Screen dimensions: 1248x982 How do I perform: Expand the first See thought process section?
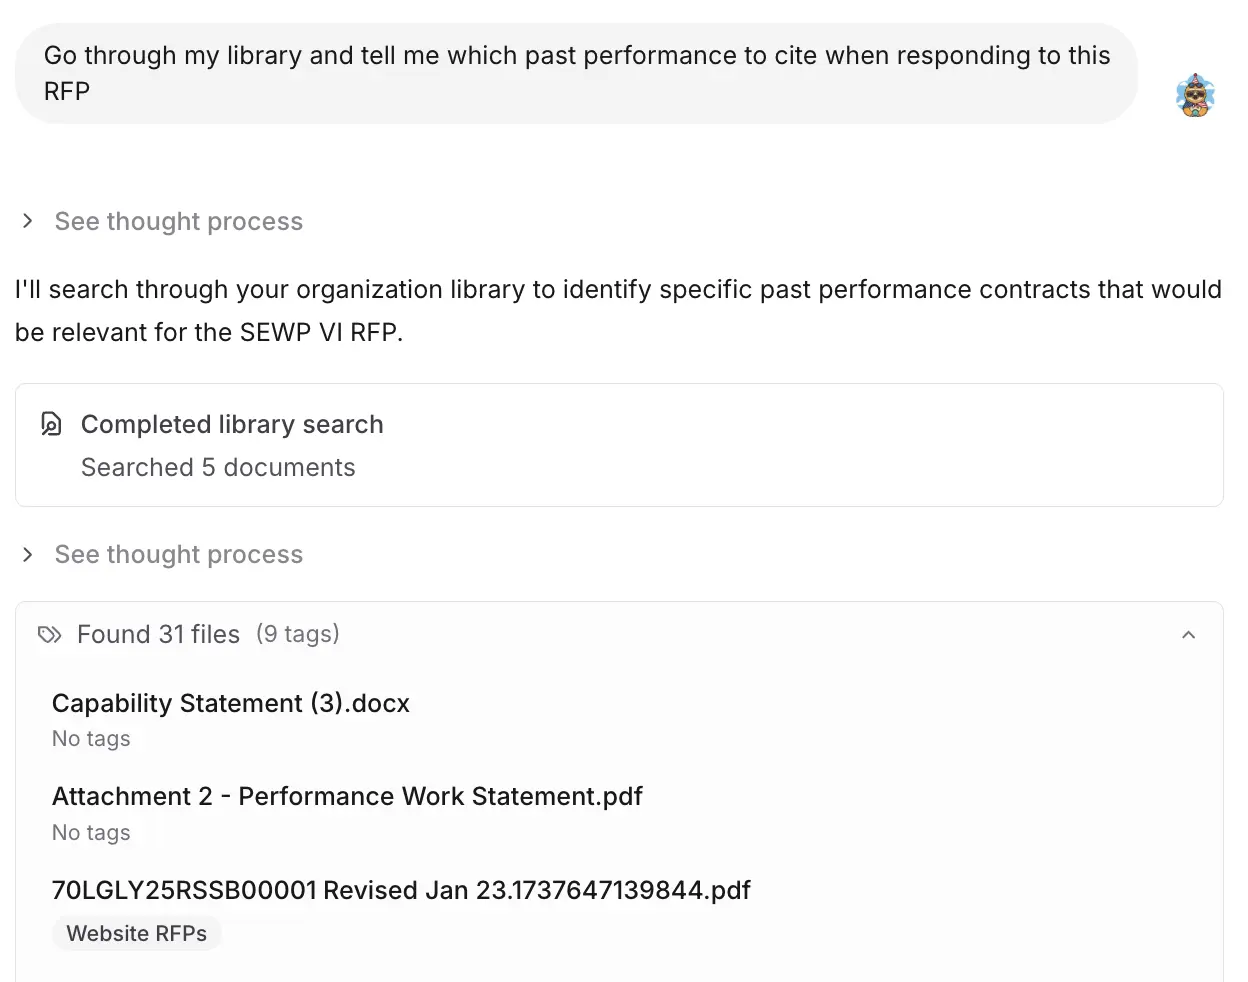(x=178, y=221)
